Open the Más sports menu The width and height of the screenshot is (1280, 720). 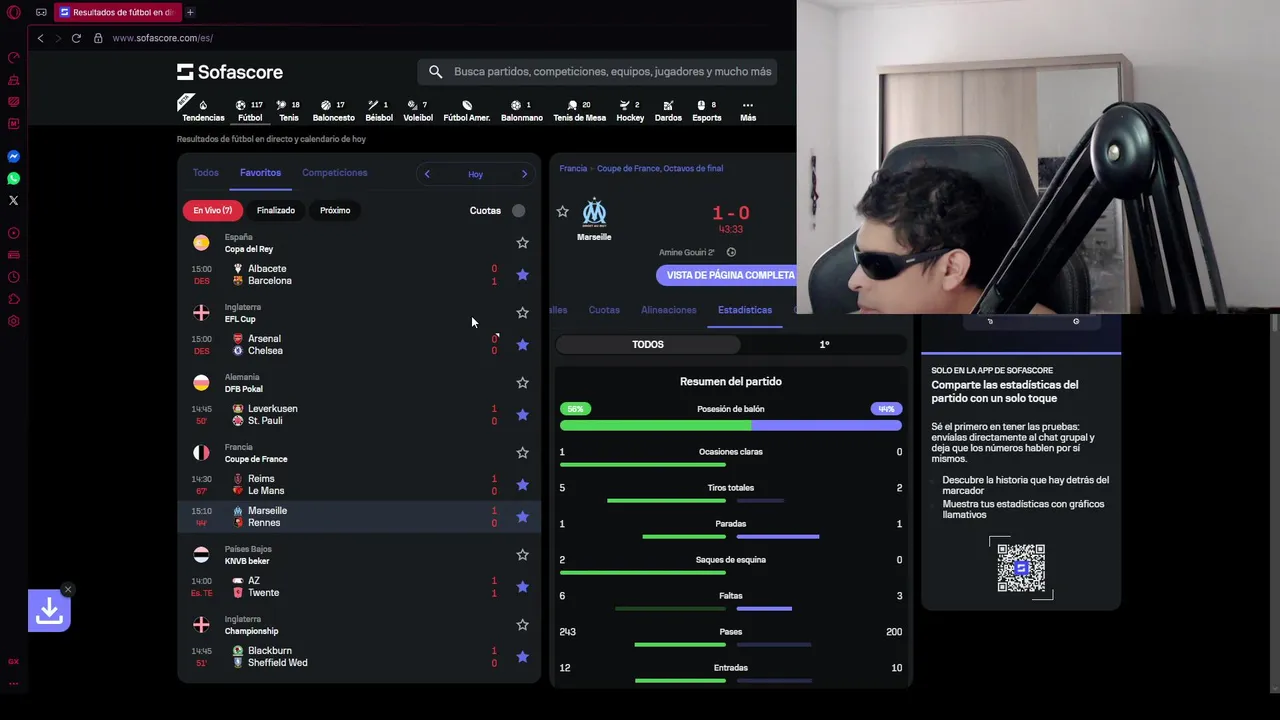point(748,110)
